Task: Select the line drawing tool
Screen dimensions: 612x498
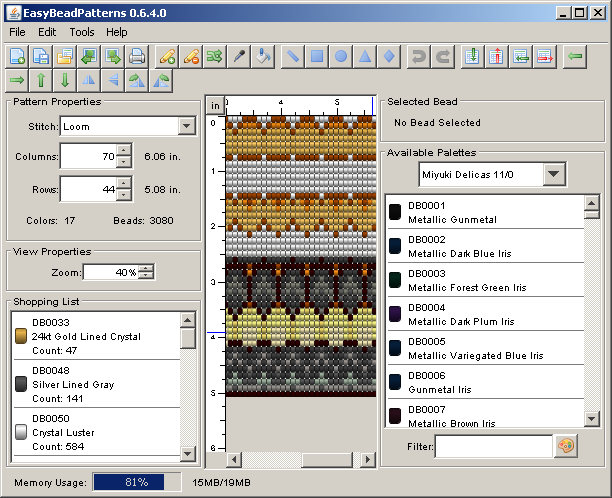Action: point(293,57)
